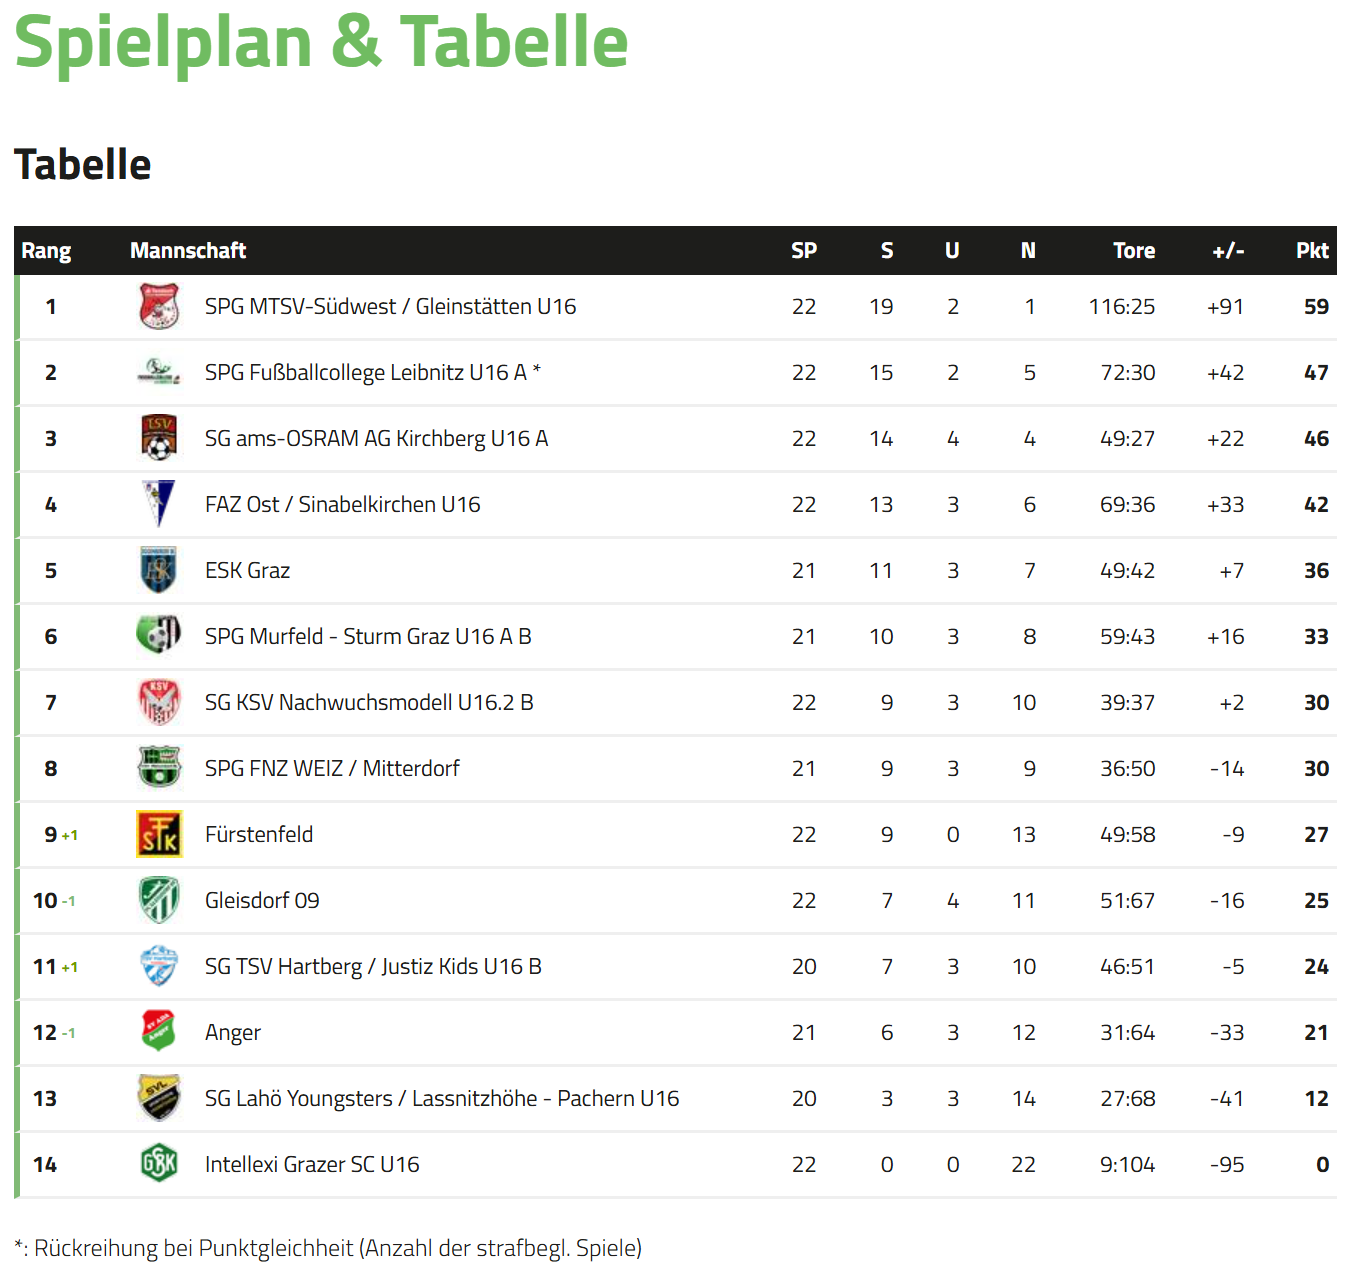The width and height of the screenshot is (1356, 1276).
Task: Select the Rang column header
Action: pyautogui.click(x=46, y=251)
